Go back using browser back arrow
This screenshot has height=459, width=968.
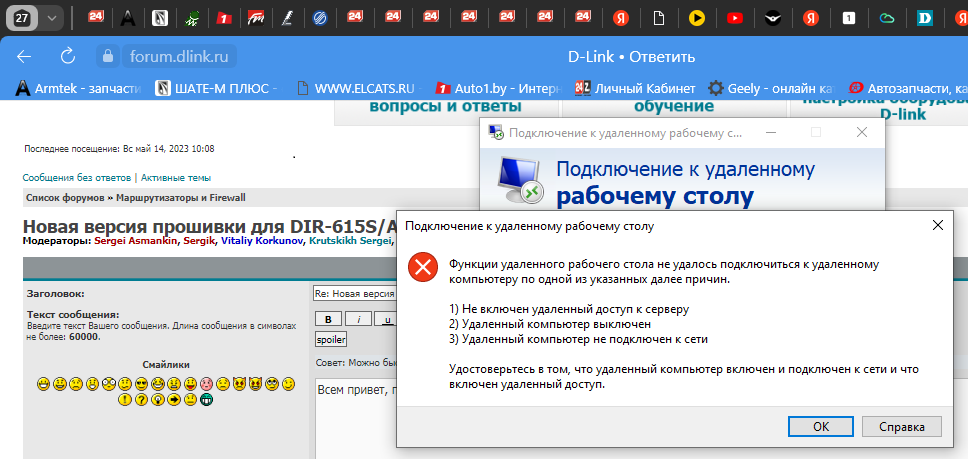click(23, 57)
